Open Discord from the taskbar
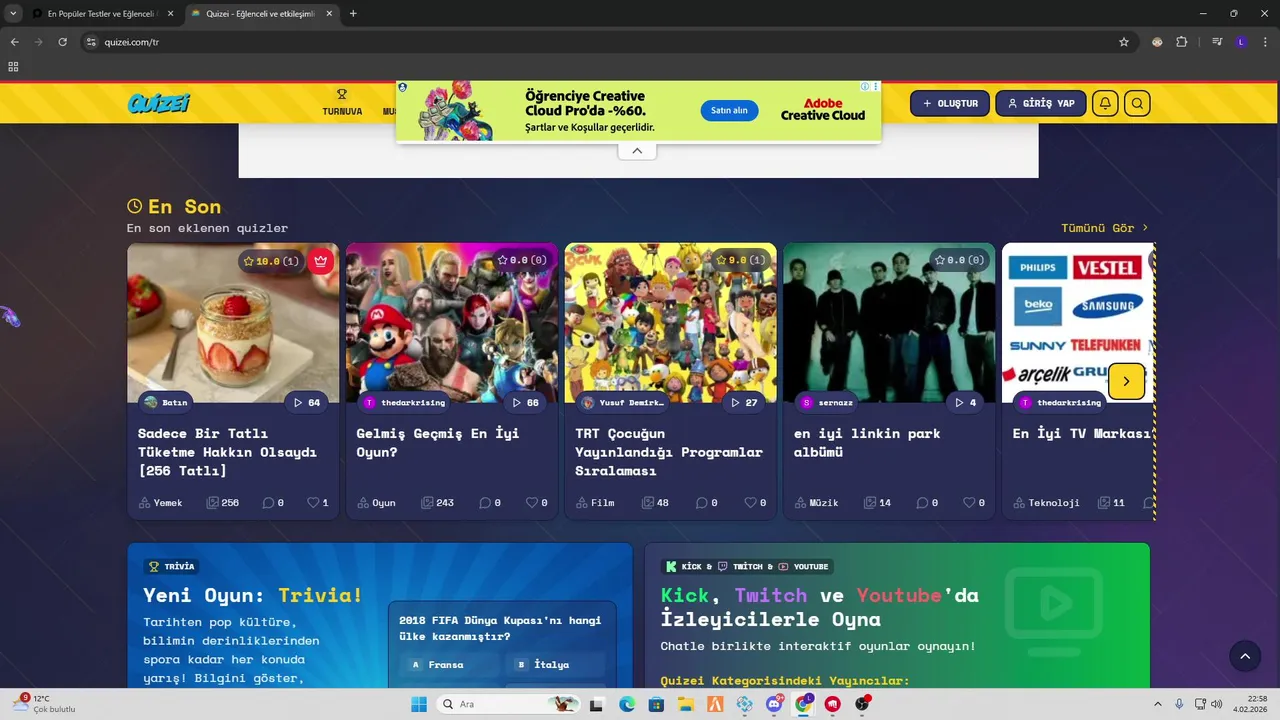1280x720 pixels. click(774, 704)
